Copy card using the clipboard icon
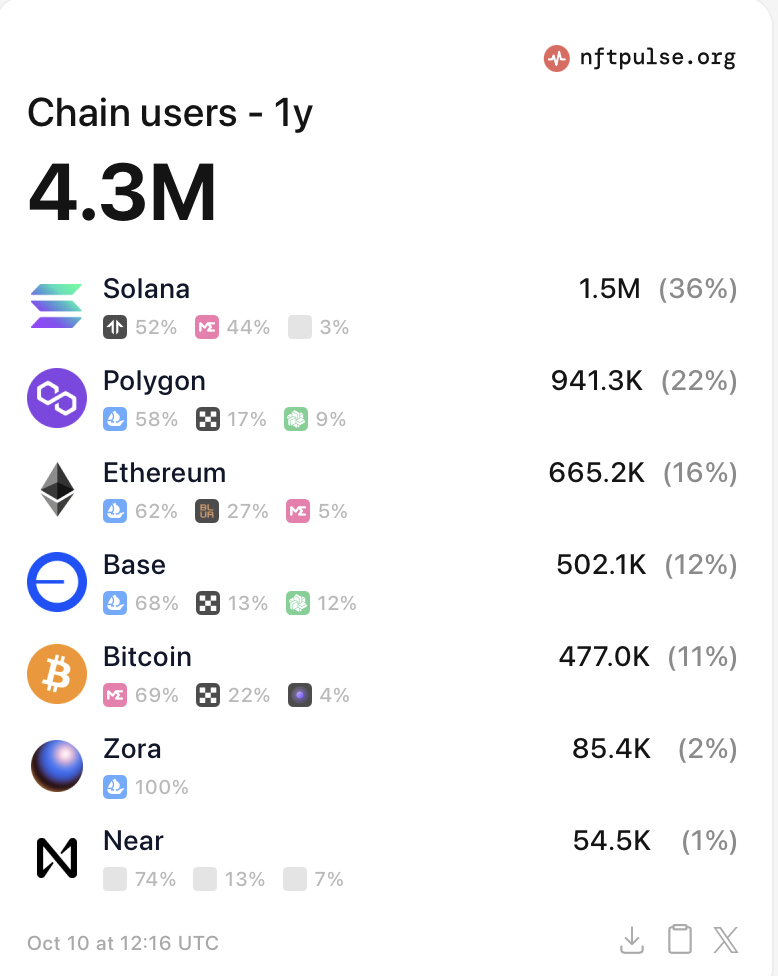 pyautogui.click(x=680, y=939)
